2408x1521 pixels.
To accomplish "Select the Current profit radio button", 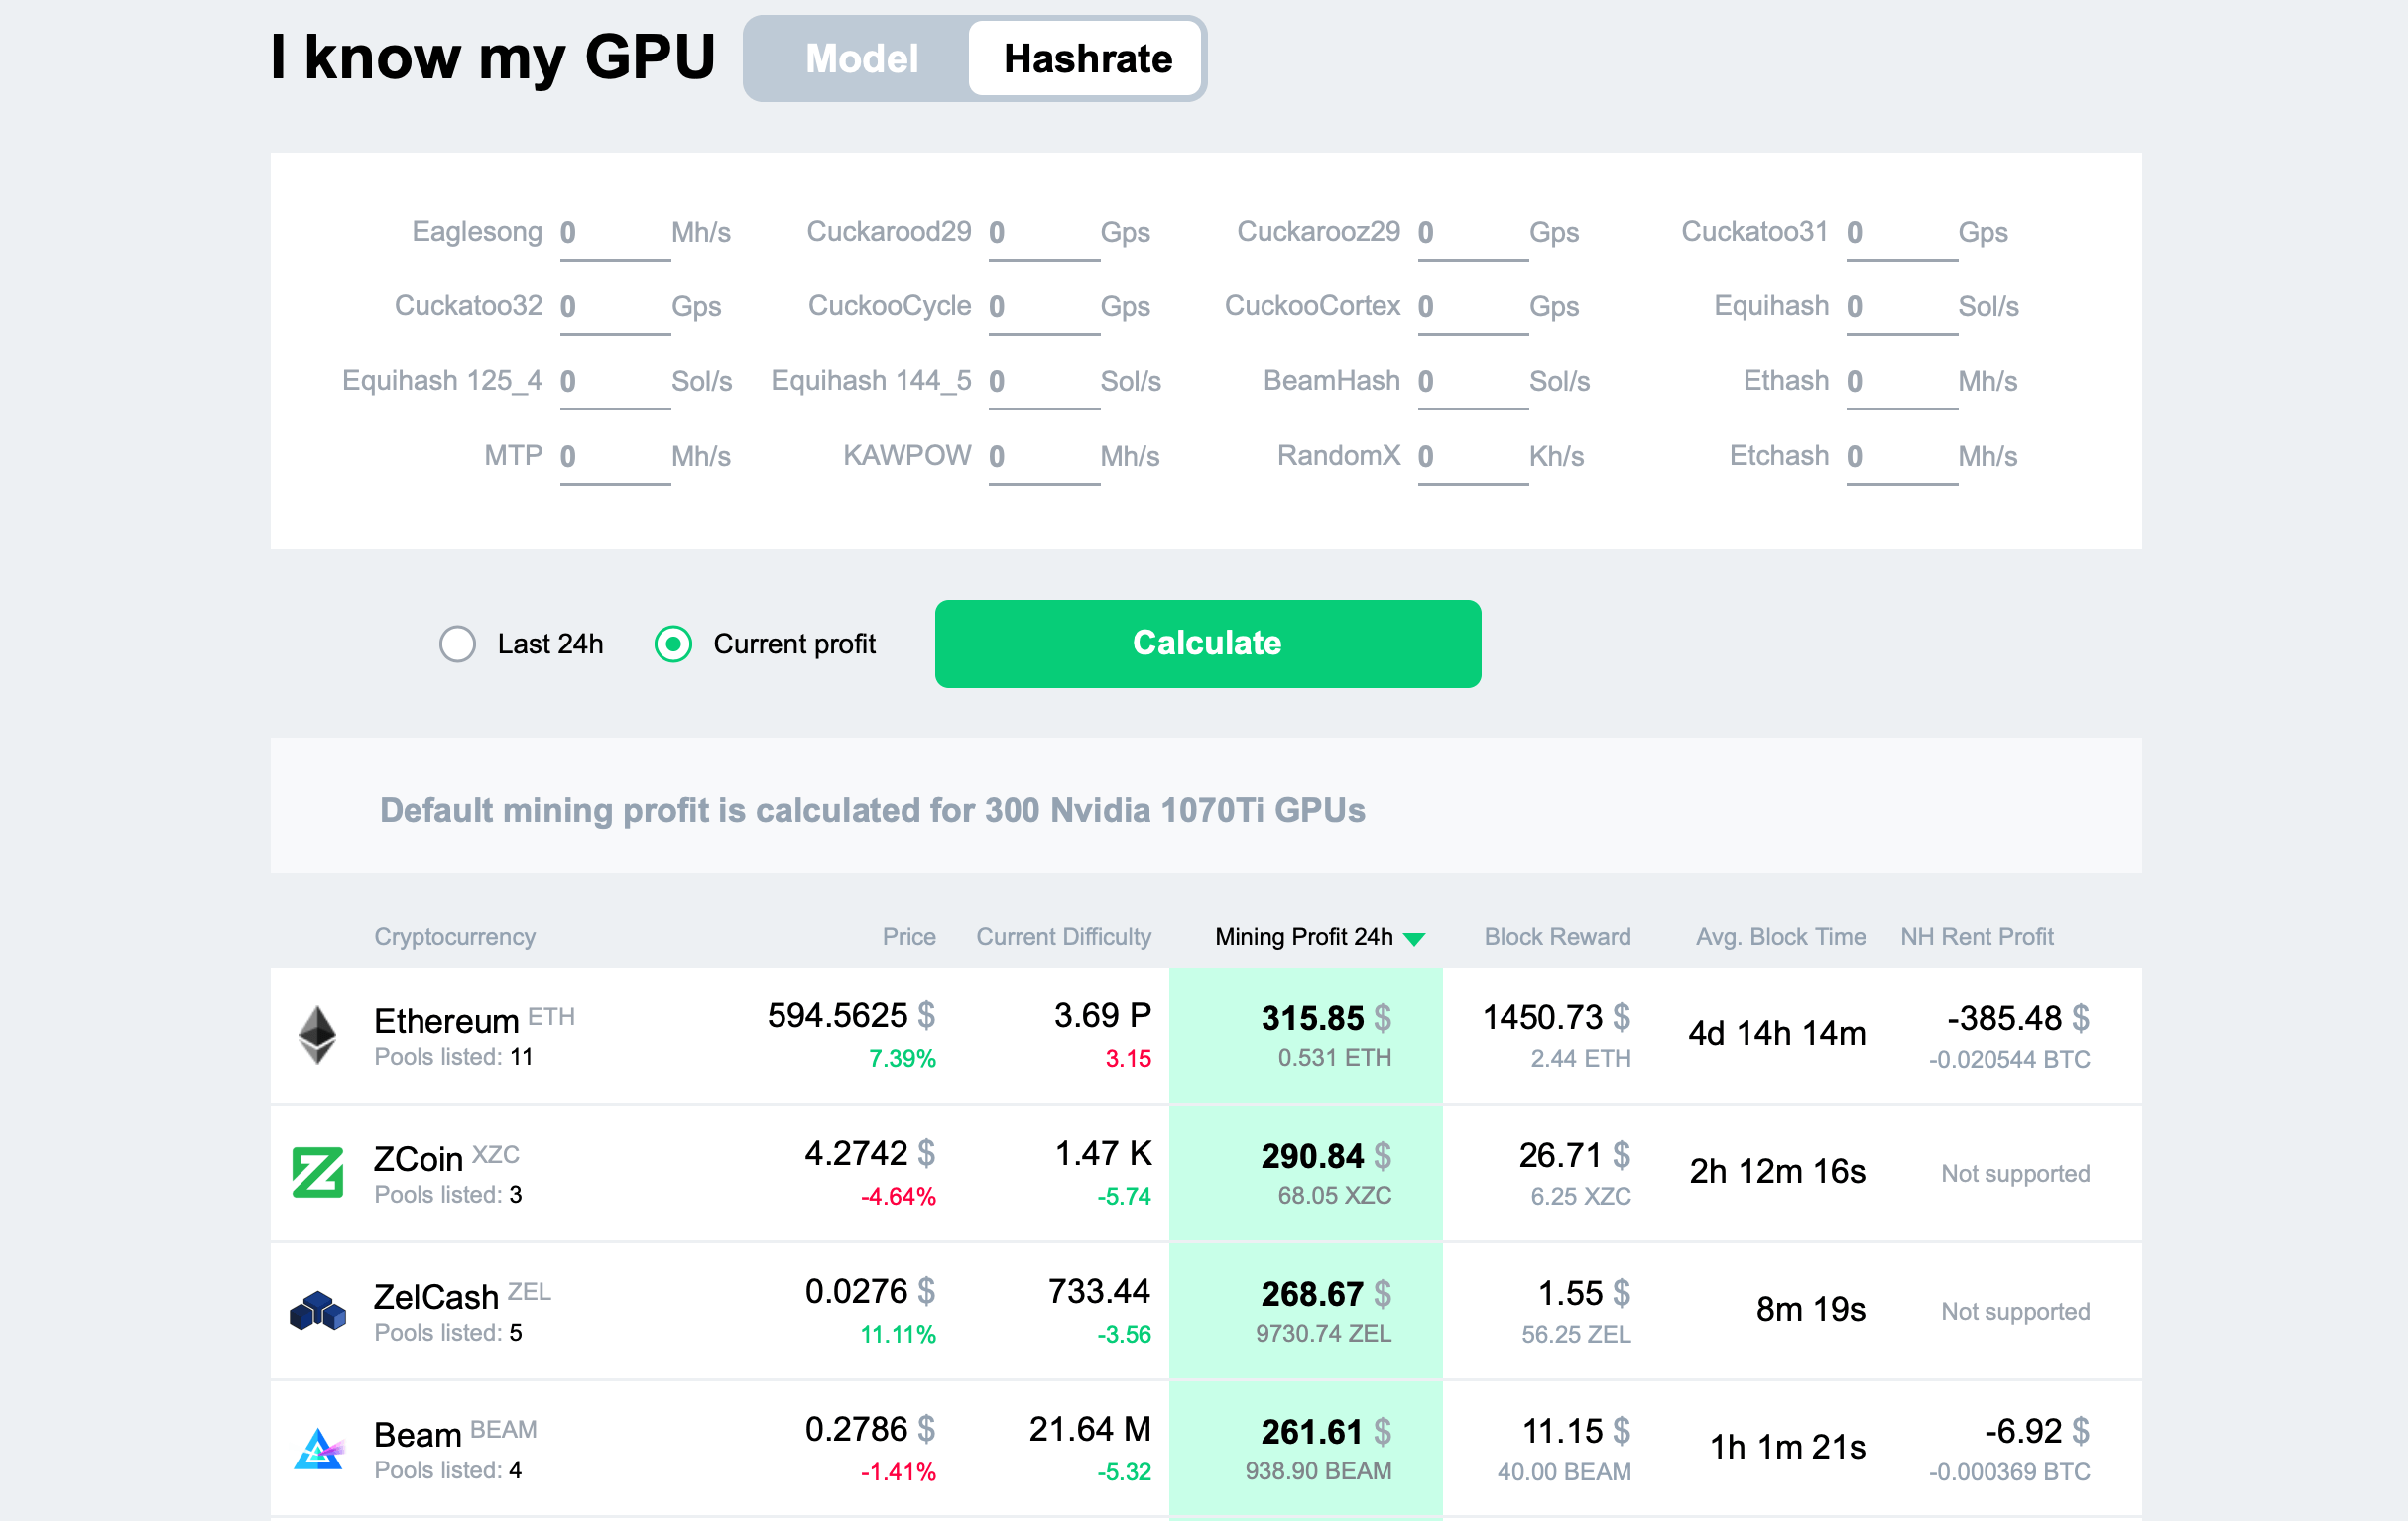I will pos(676,643).
